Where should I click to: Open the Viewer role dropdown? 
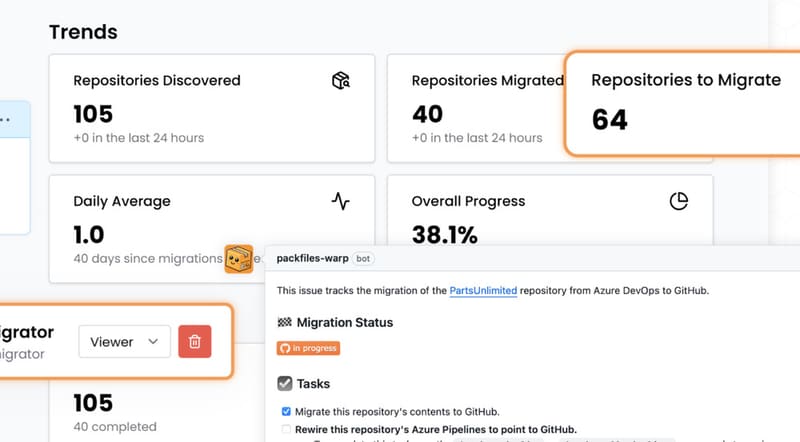(x=124, y=342)
